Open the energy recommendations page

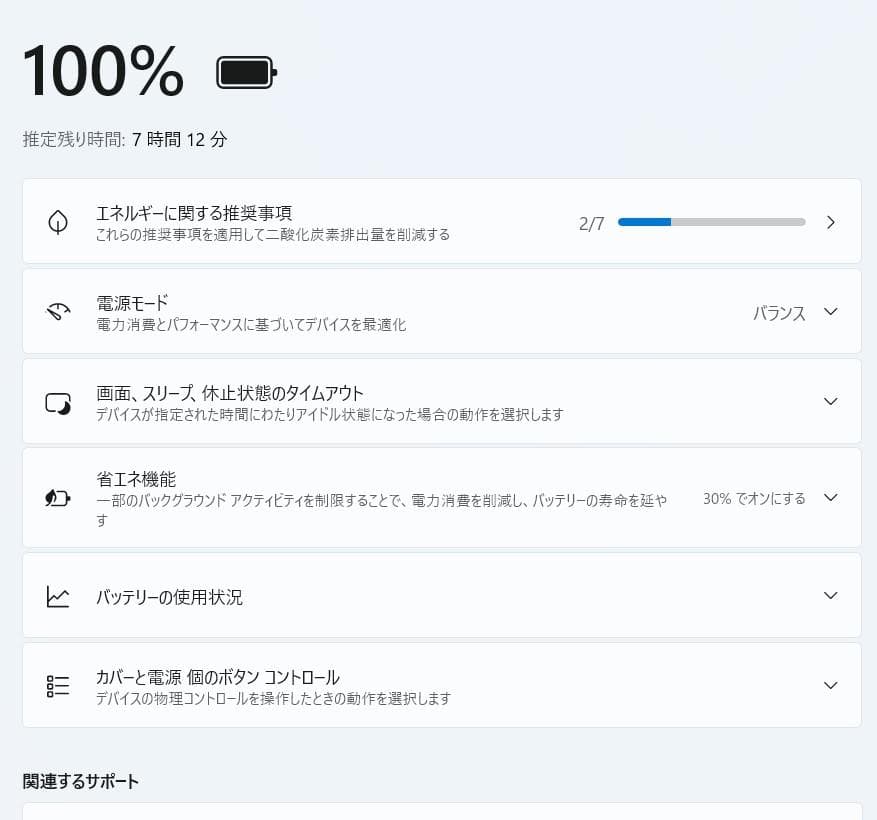tap(440, 221)
